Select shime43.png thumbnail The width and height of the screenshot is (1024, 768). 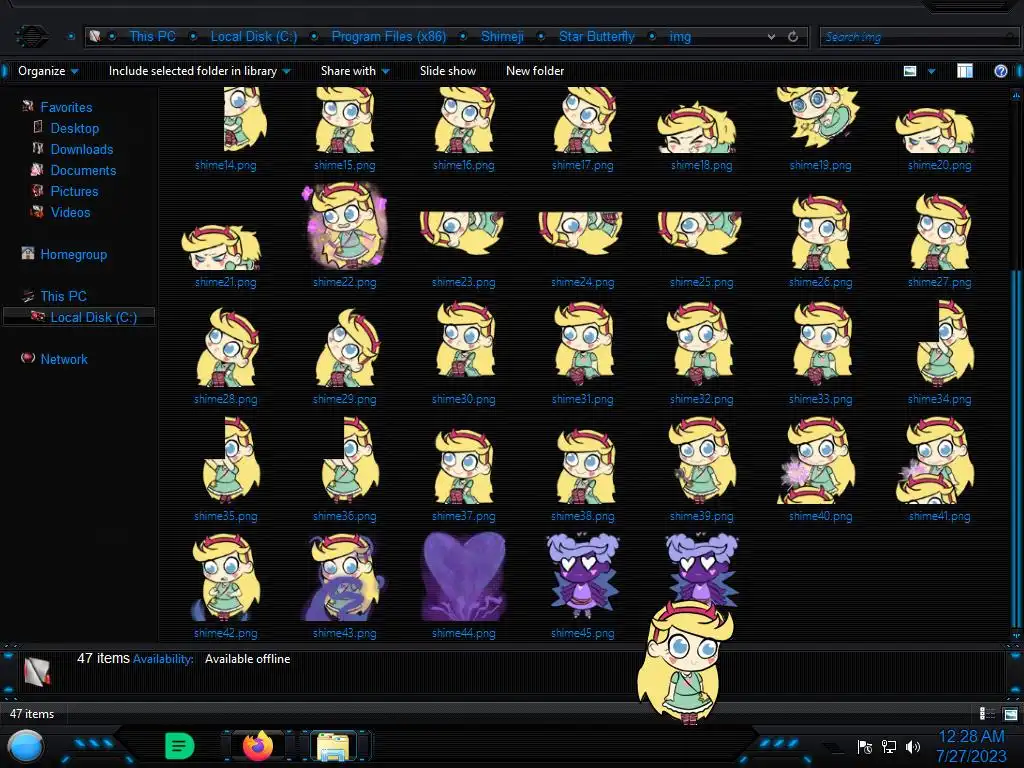pos(345,577)
